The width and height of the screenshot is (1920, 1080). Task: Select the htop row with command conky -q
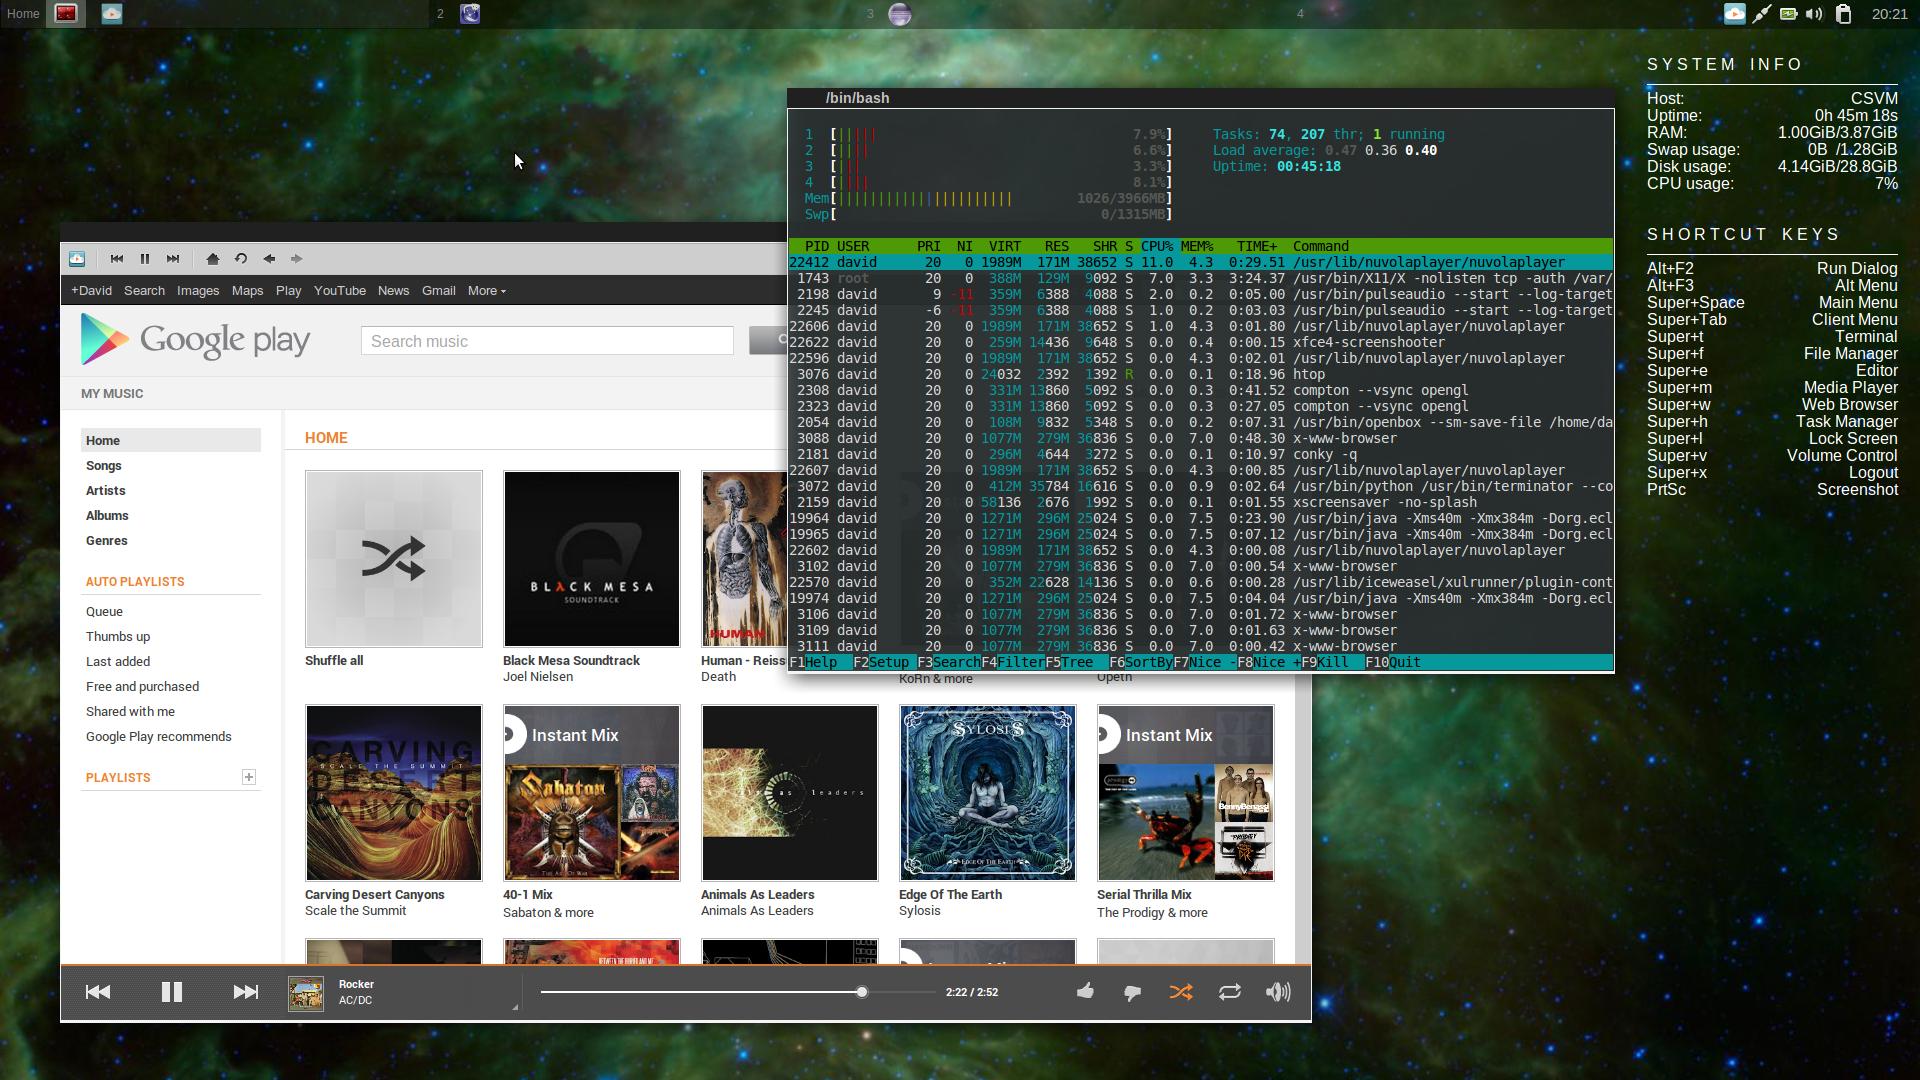[1200, 454]
